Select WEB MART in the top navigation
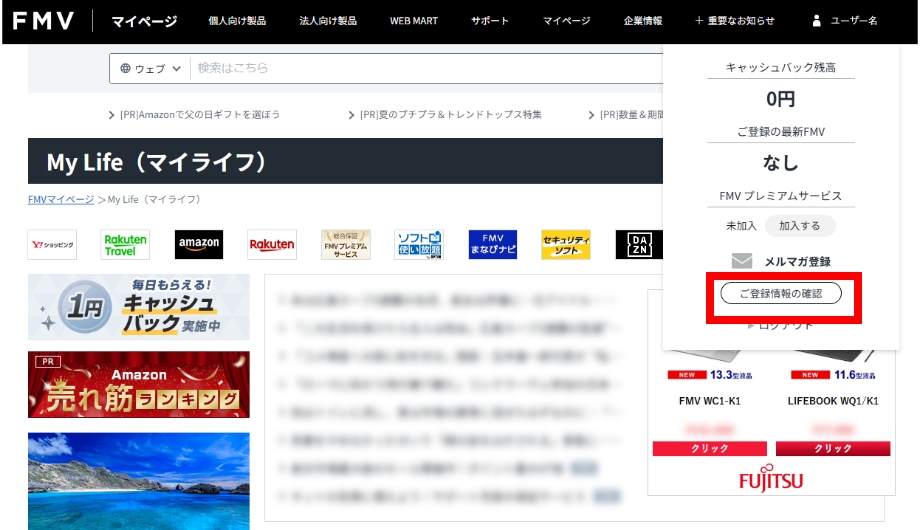Image resolution: width=920 pixels, height=530 pixels. click(x=413, y=21)
